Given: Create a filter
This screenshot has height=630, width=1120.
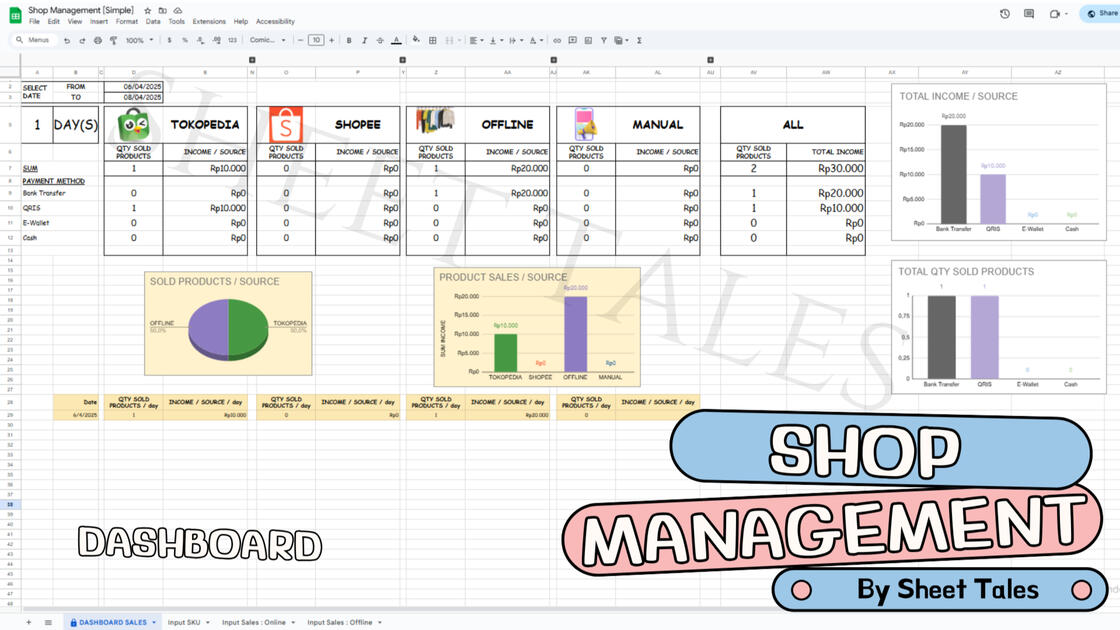Looking at the screenshot, I should pyautogui.click(x=604, y=41).
